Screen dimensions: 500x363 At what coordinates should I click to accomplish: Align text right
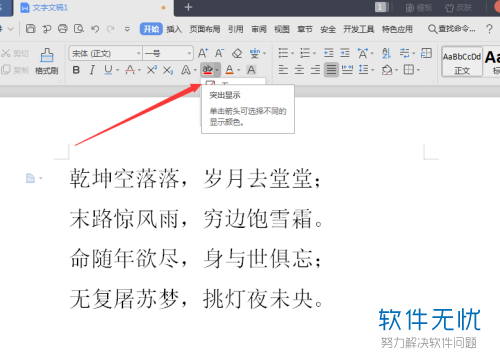coord(315,70)
